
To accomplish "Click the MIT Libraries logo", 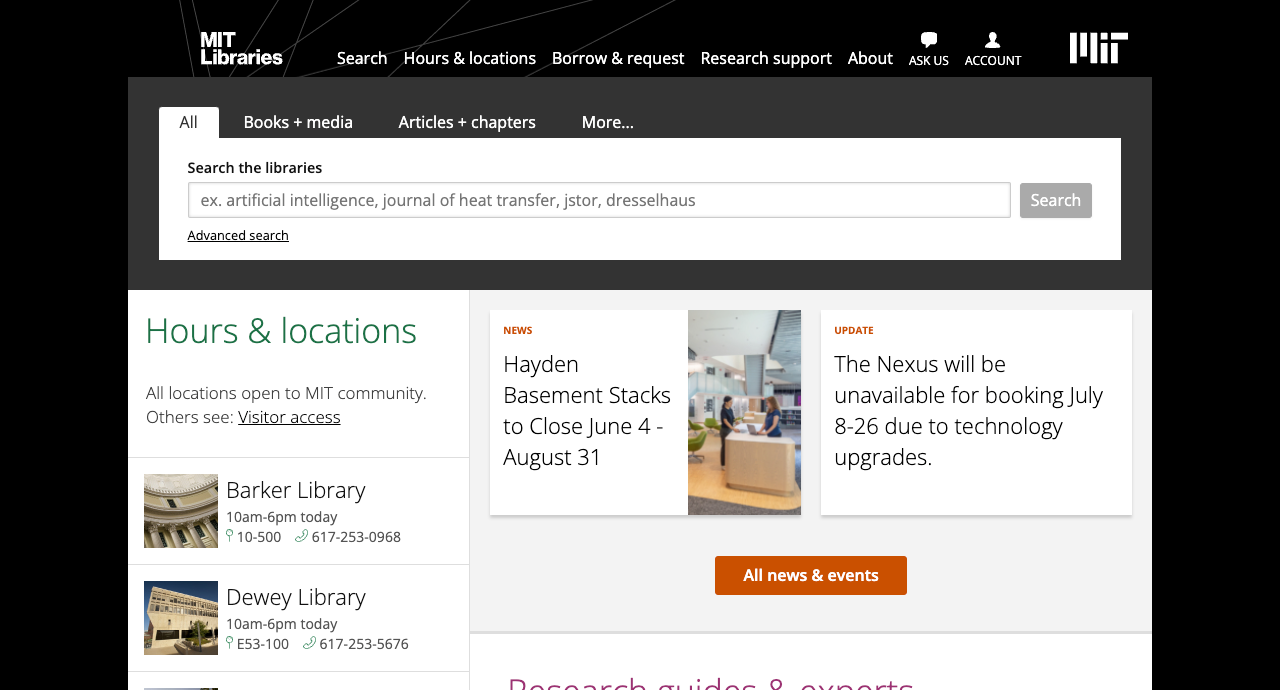I will point(241,48).
